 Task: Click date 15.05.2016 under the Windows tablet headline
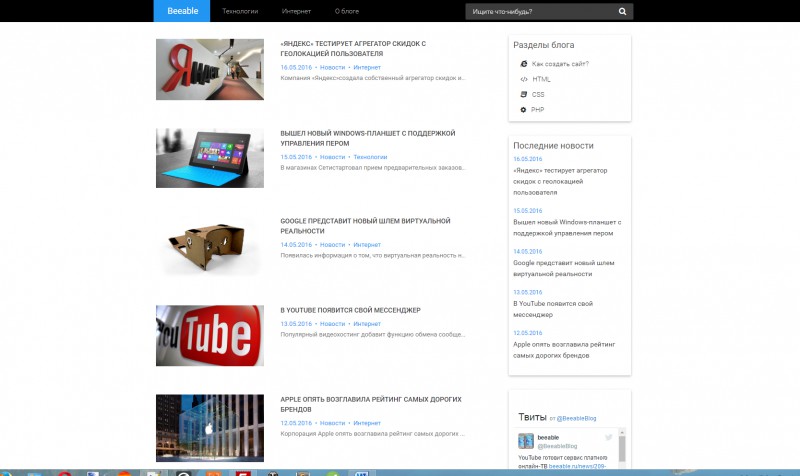[x=296, y=157]
